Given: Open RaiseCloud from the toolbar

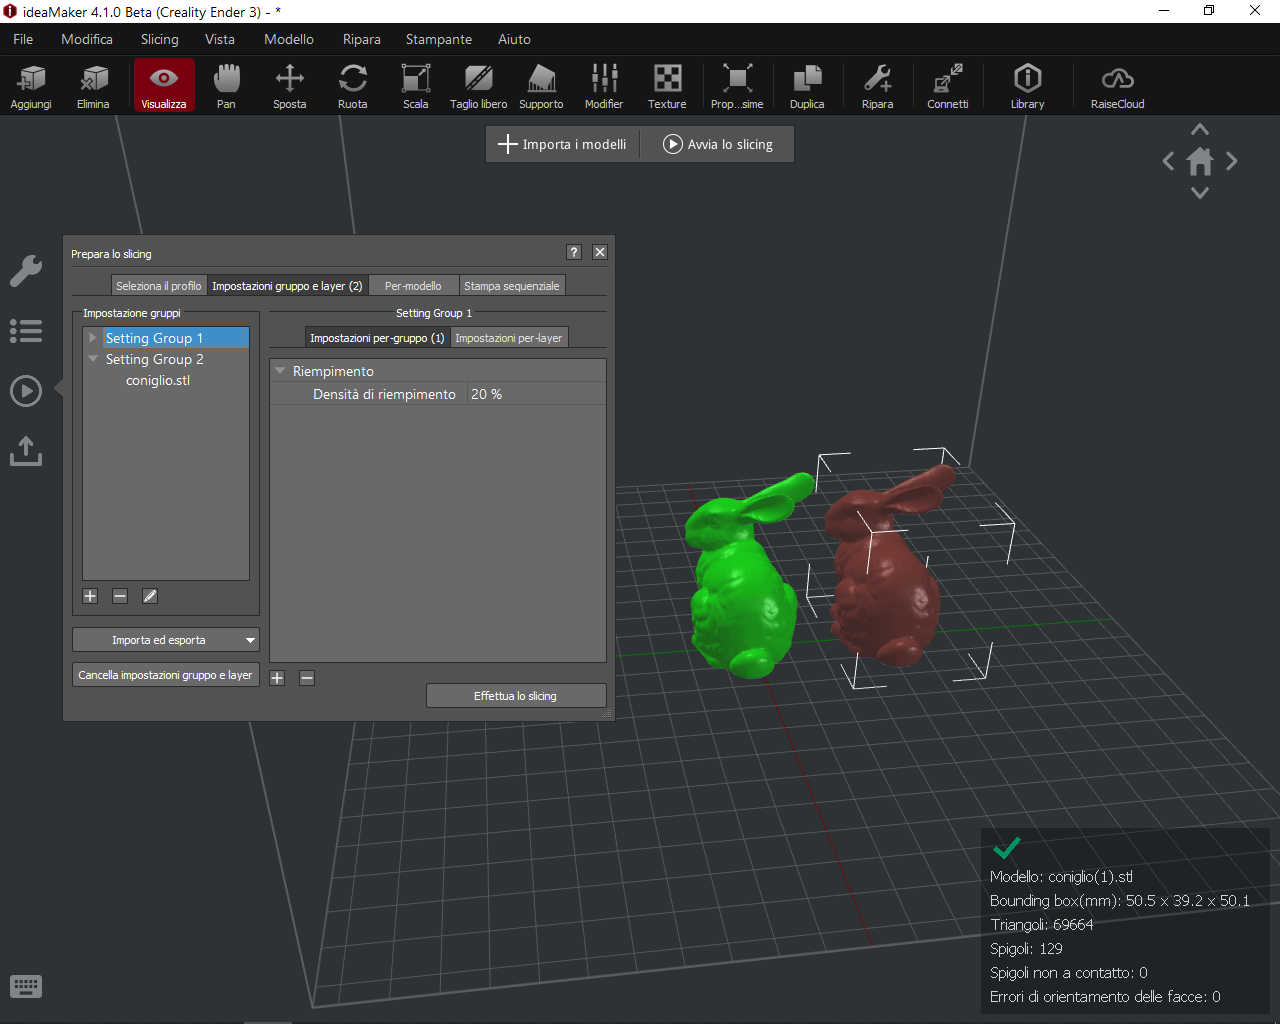Looking at the screenshot, I should click(1117, 86).
